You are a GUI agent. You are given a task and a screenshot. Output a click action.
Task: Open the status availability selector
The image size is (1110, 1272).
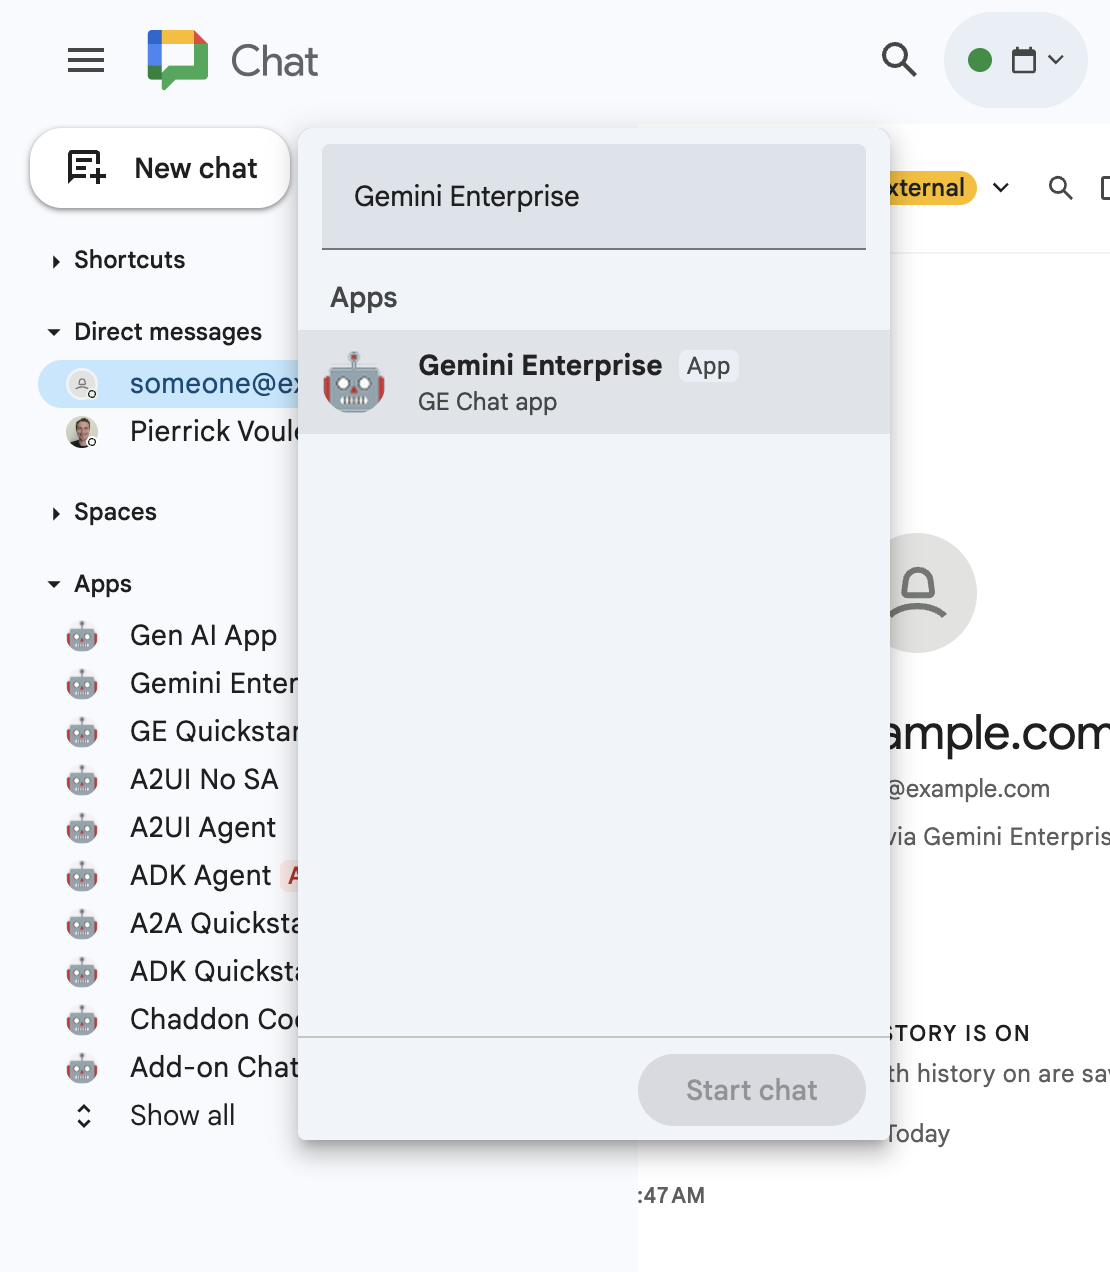tap(1015, 60)
